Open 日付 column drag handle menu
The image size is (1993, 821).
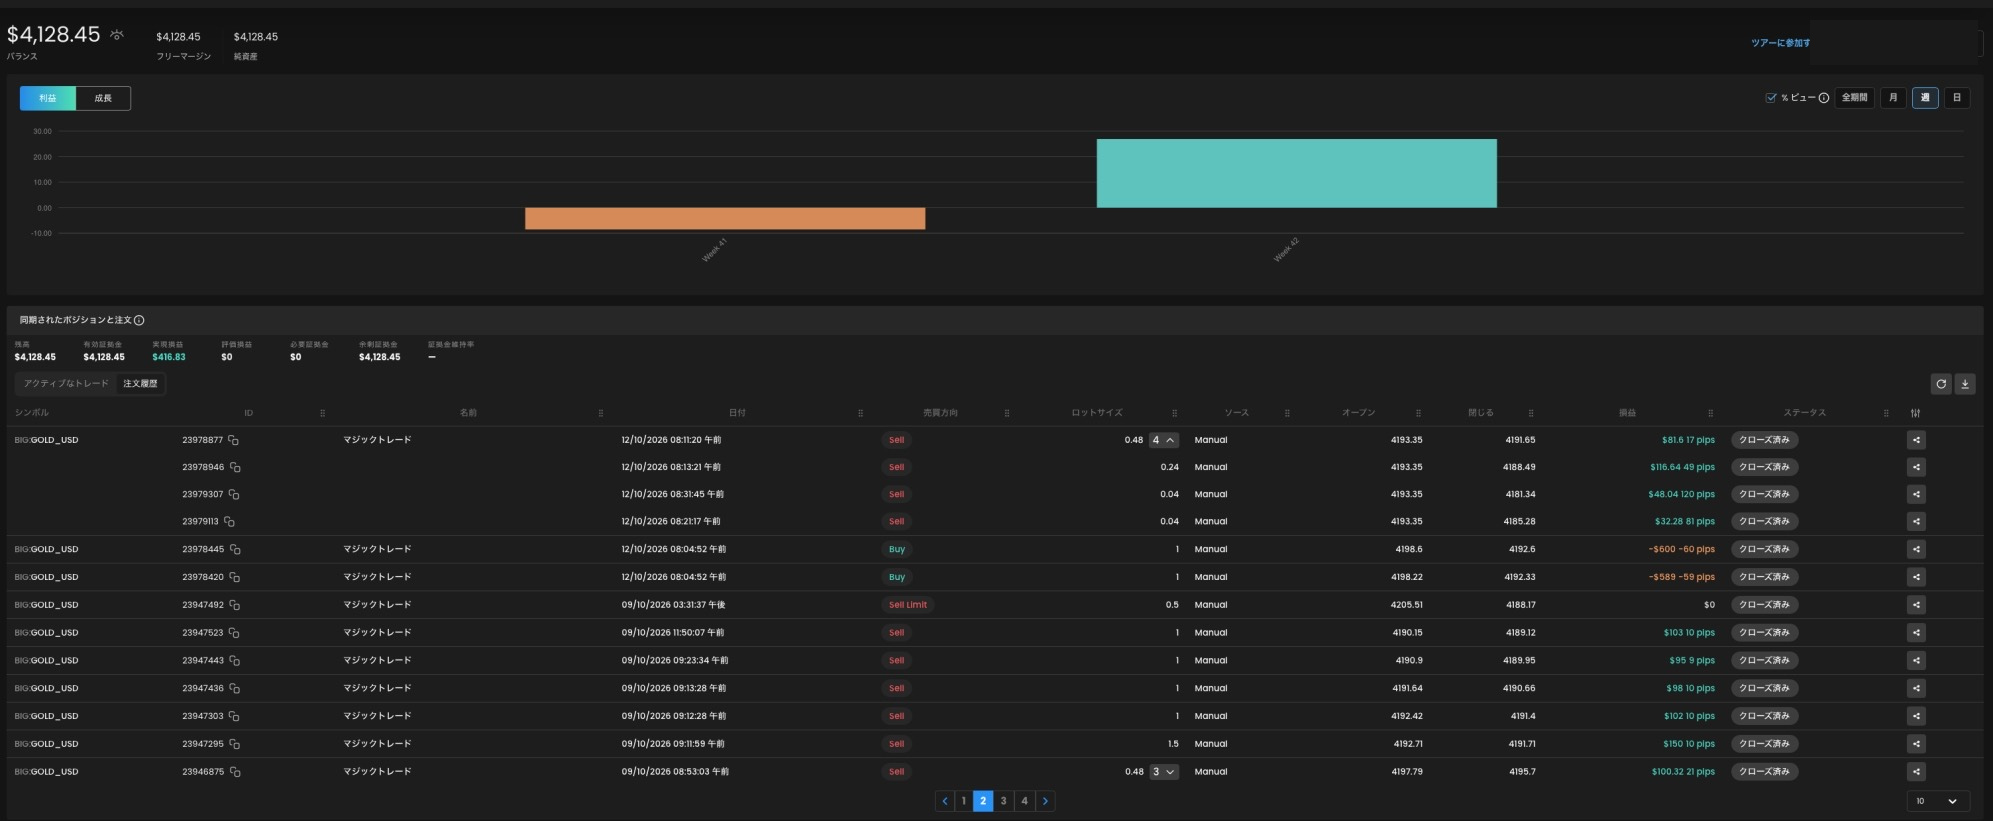pos(860,413)
